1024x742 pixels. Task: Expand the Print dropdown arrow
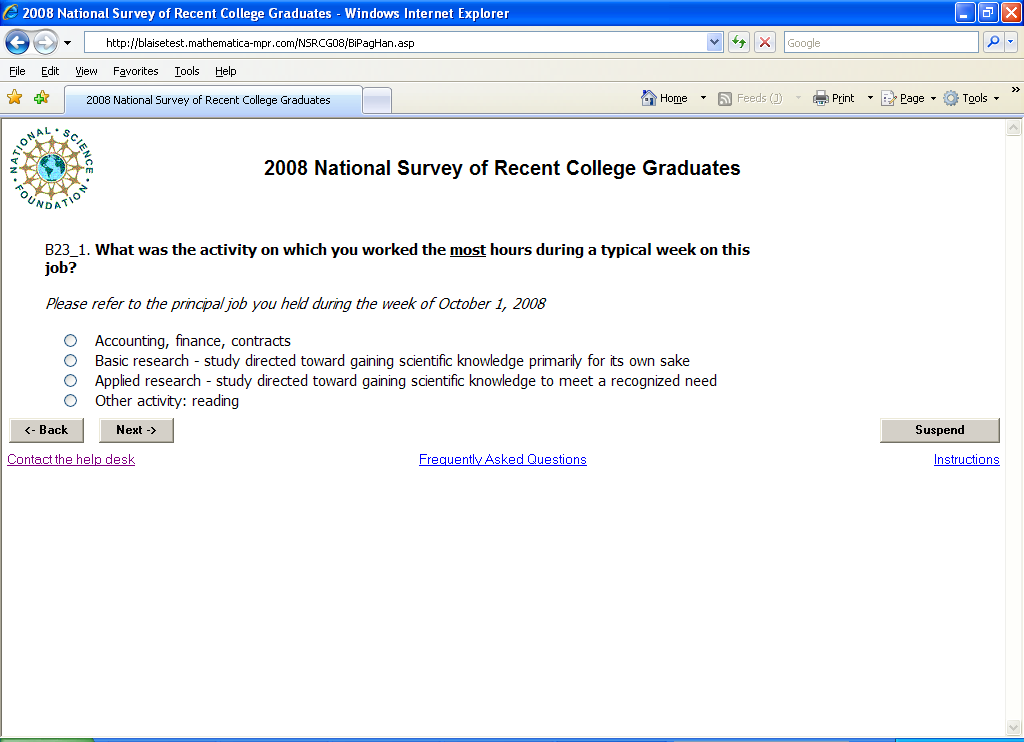point(870,98)
